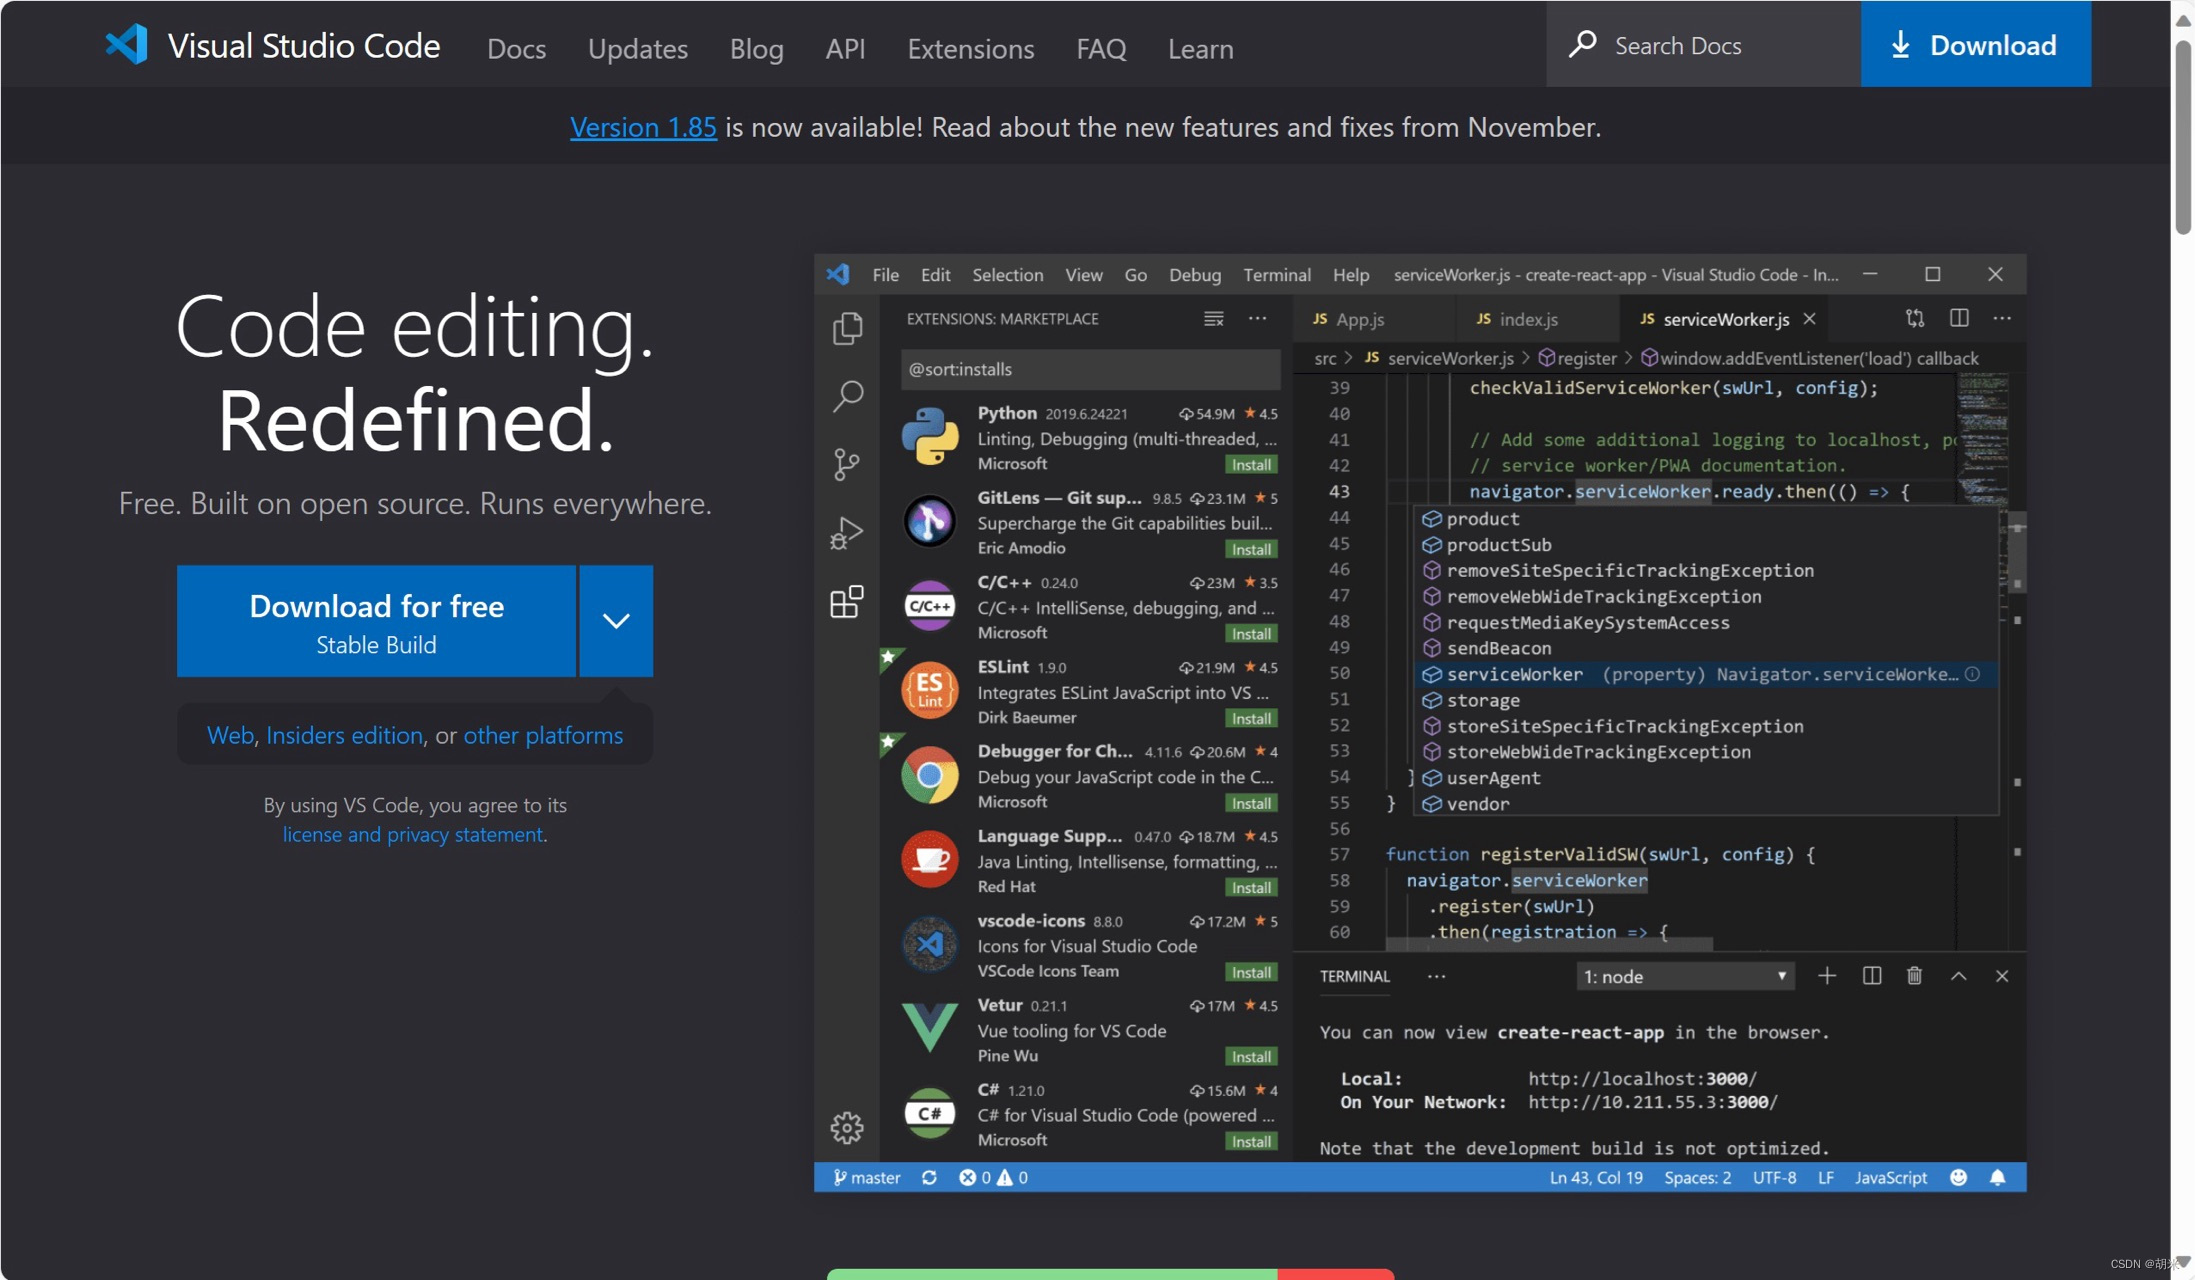2195x1280 pixels.
Task: Open Source Control icon in activity bar
Action: point(847,464)
